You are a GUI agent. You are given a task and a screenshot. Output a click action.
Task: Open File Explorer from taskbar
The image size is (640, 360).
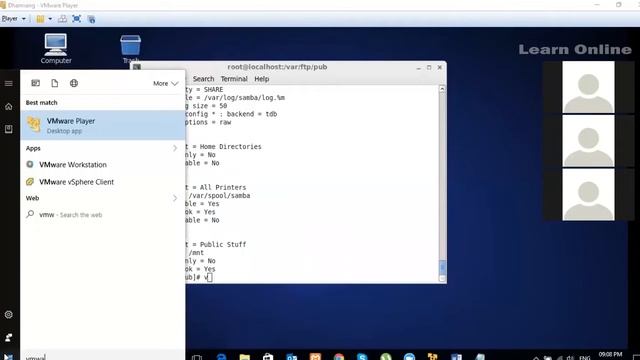[x=244, y=357]
